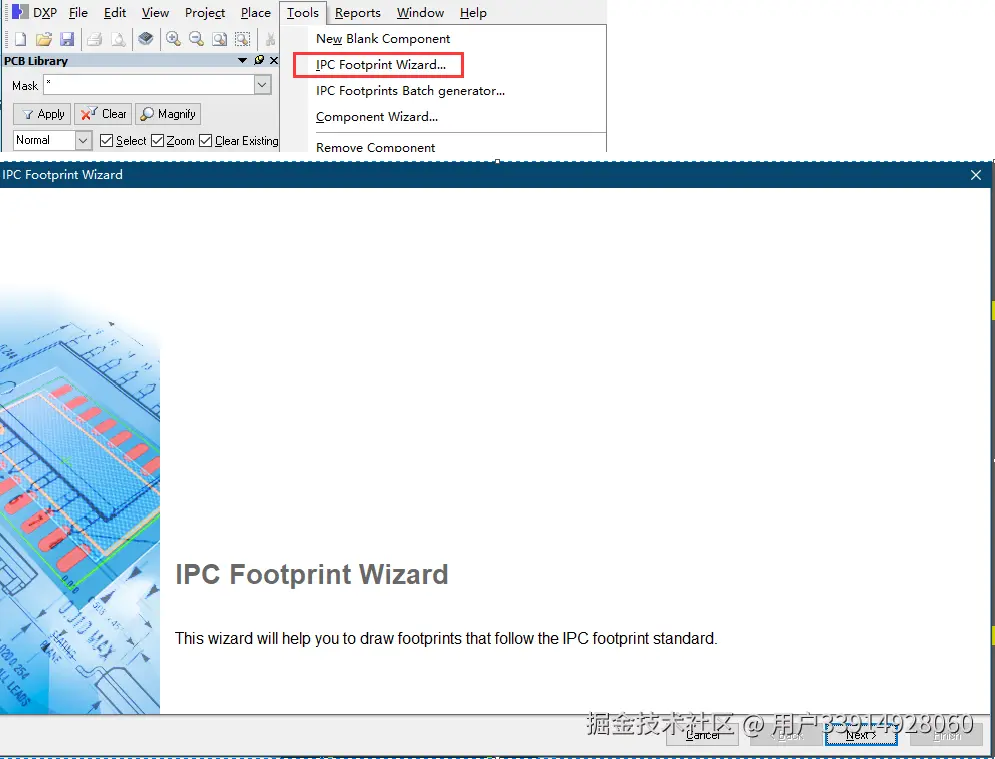Toggle the Zoom checkbox

click(157, 140)
